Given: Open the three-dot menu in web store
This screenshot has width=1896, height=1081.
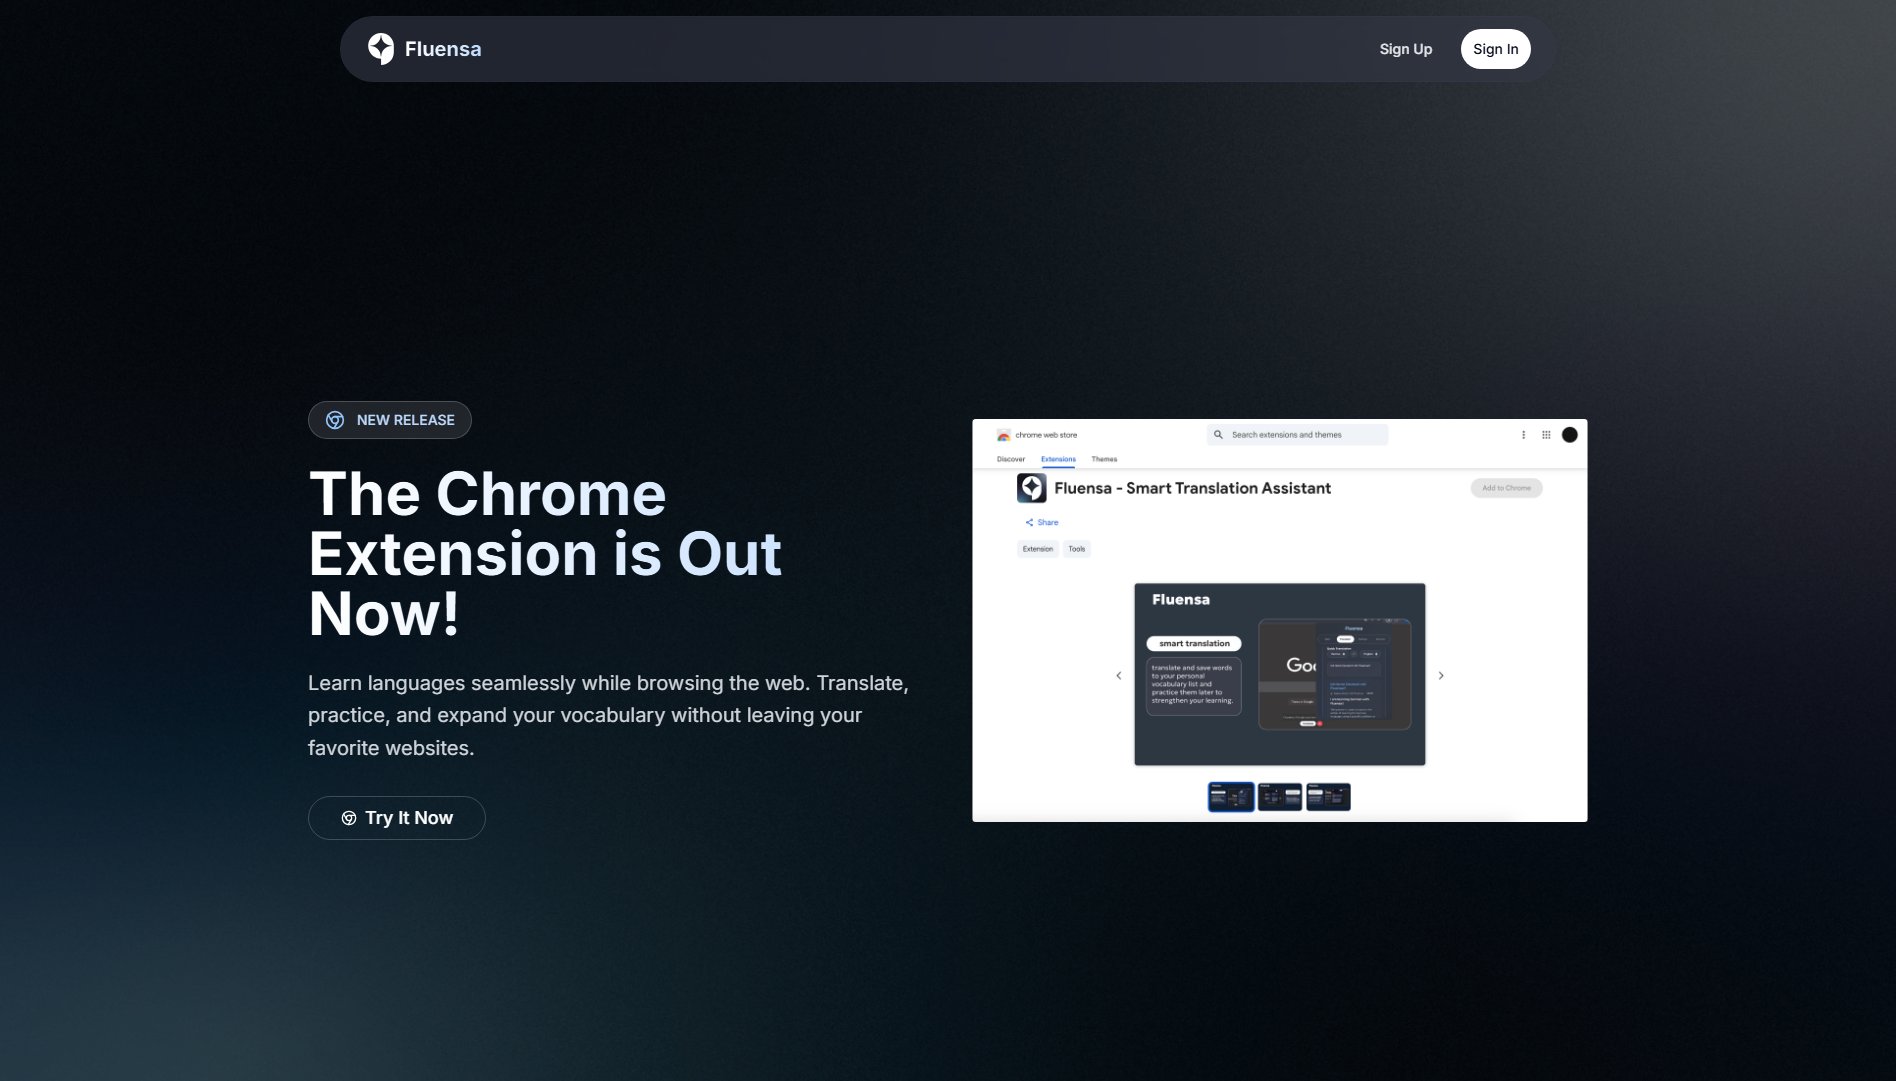Looking at the screenshot, I should [1523, 435].
